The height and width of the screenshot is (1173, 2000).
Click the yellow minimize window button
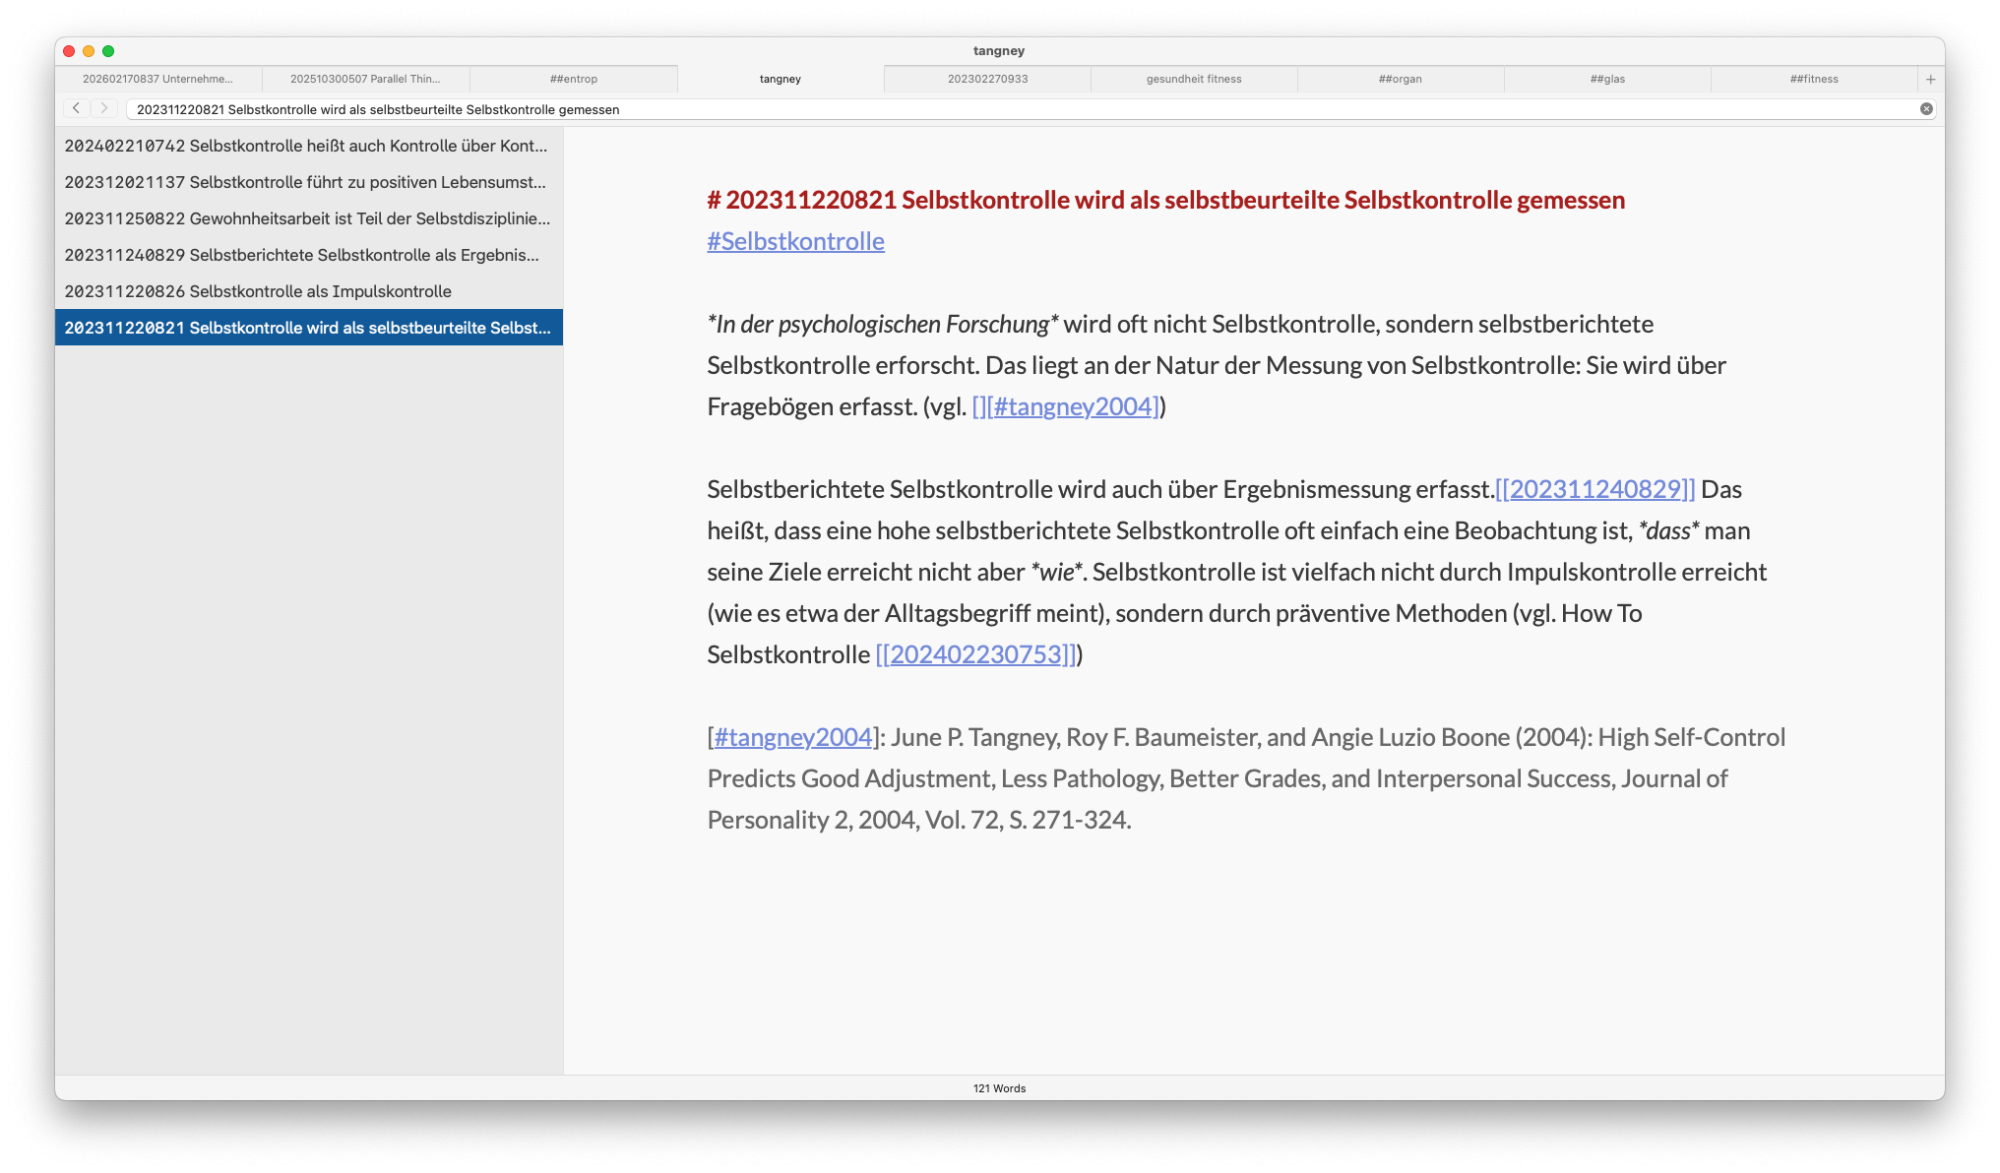[x=88, y=51]
